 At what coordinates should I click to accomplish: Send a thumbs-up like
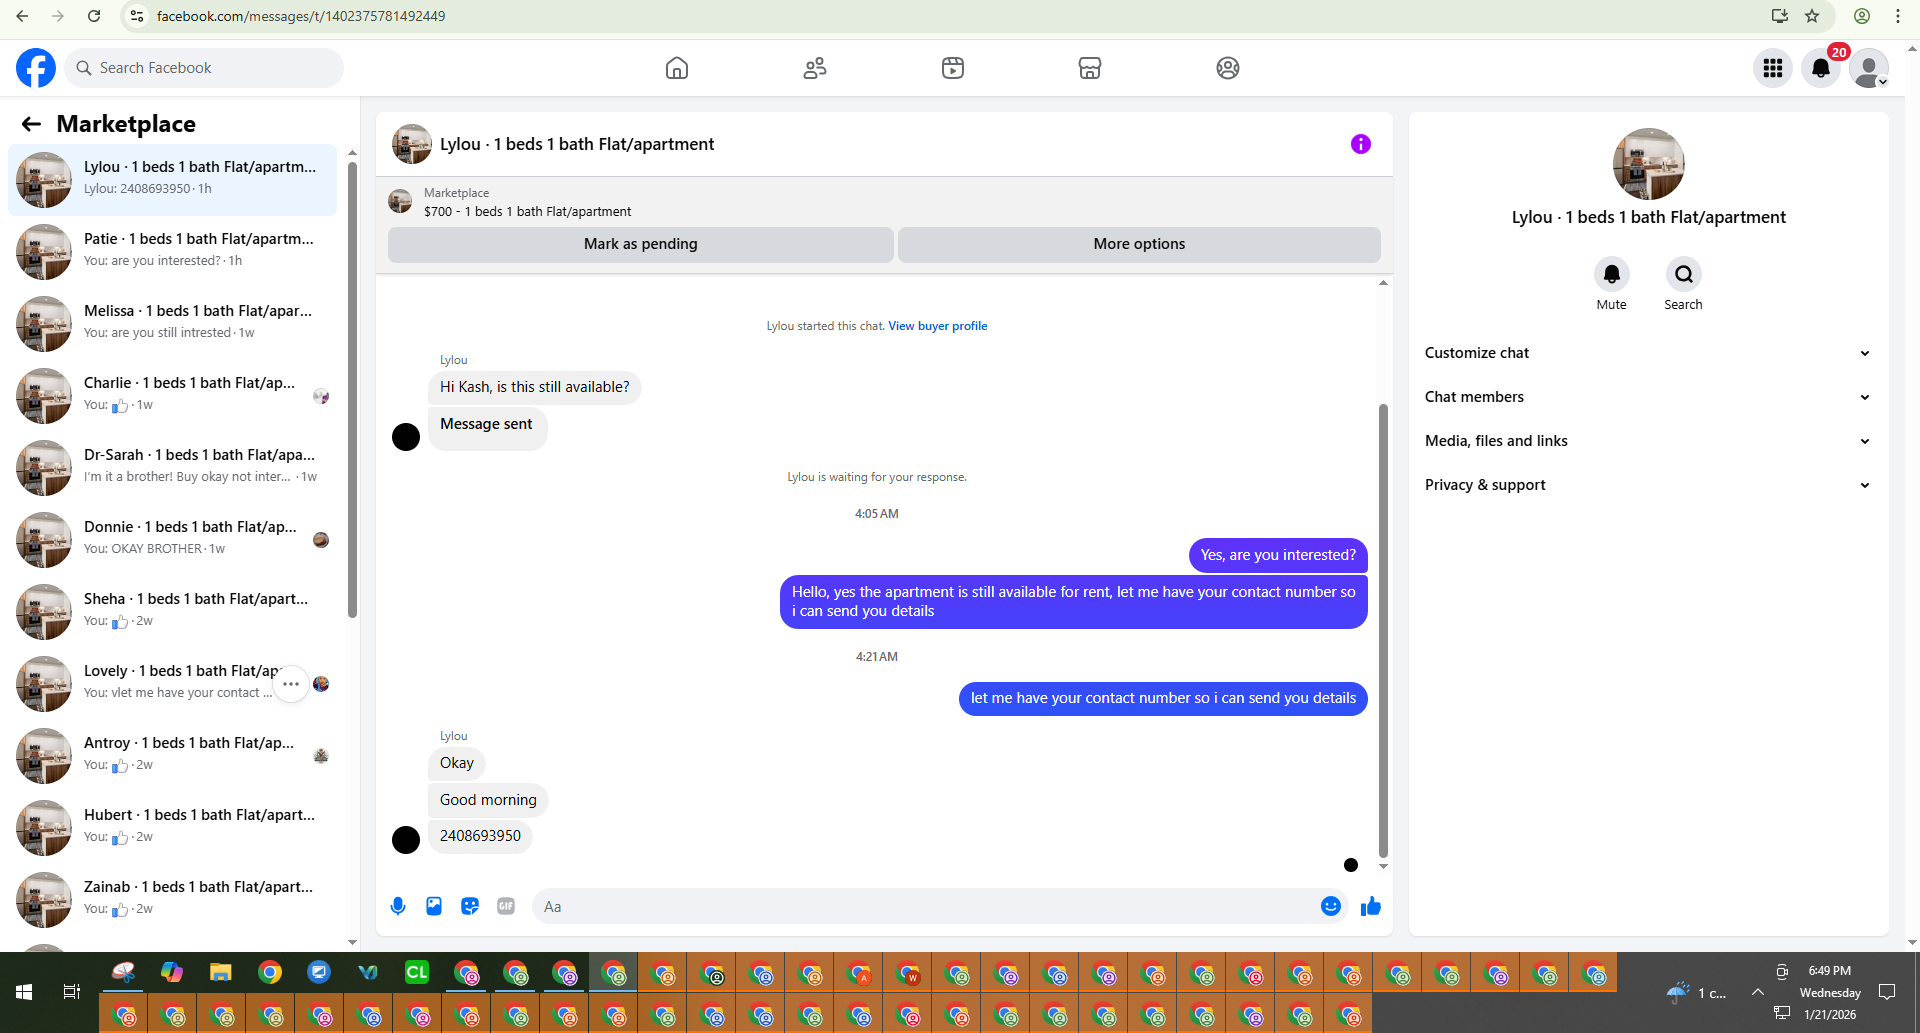pos(1371,906)
